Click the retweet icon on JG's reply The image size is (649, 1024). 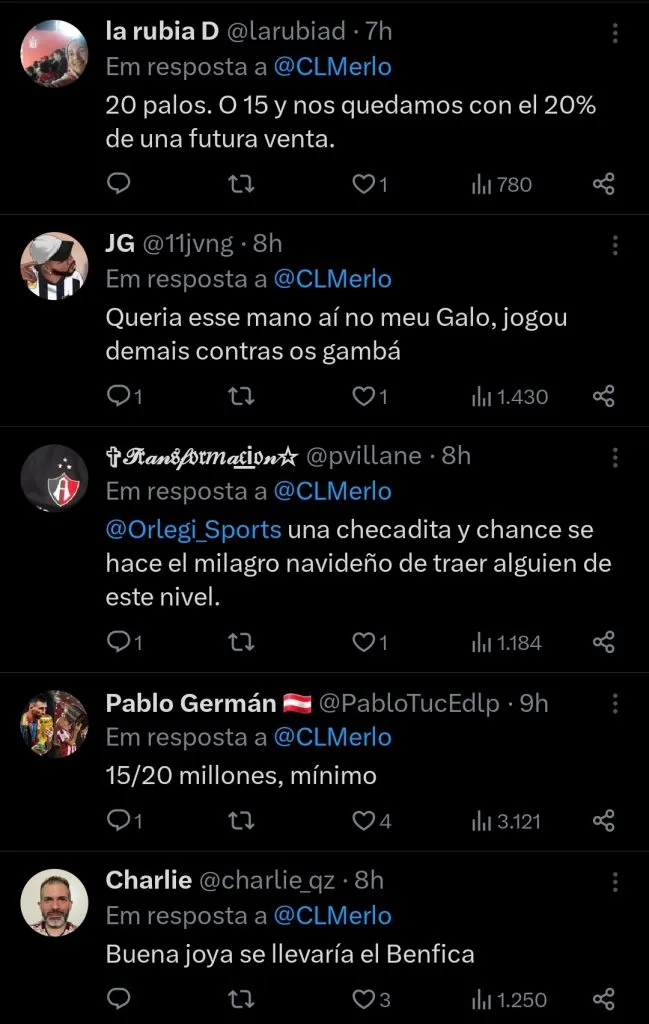[x=240, y=396]
